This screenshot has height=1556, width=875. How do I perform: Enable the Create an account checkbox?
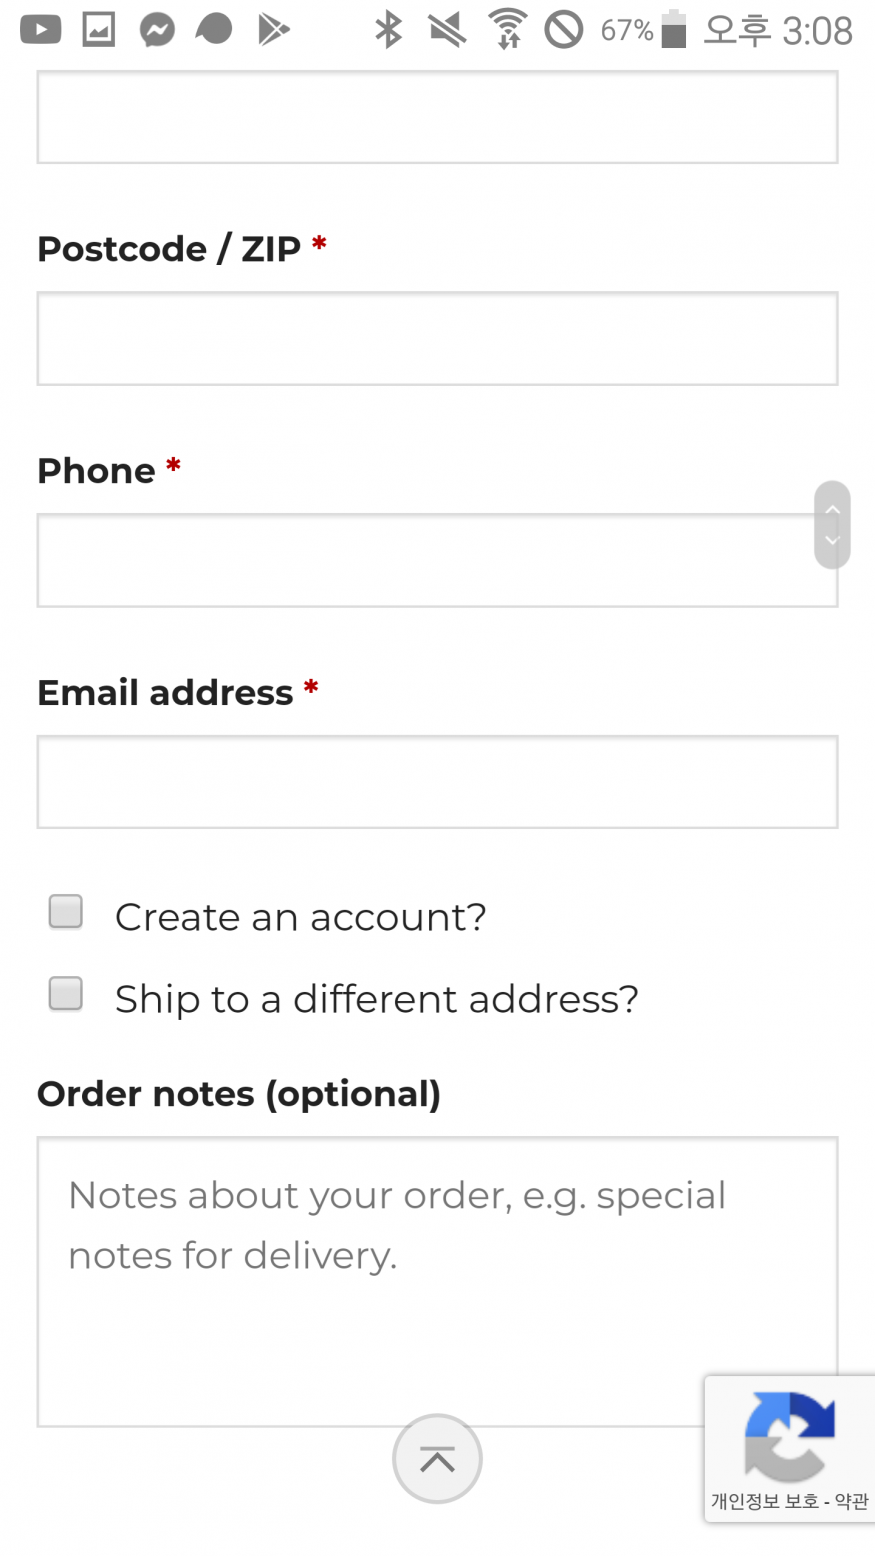pos(66,912)
